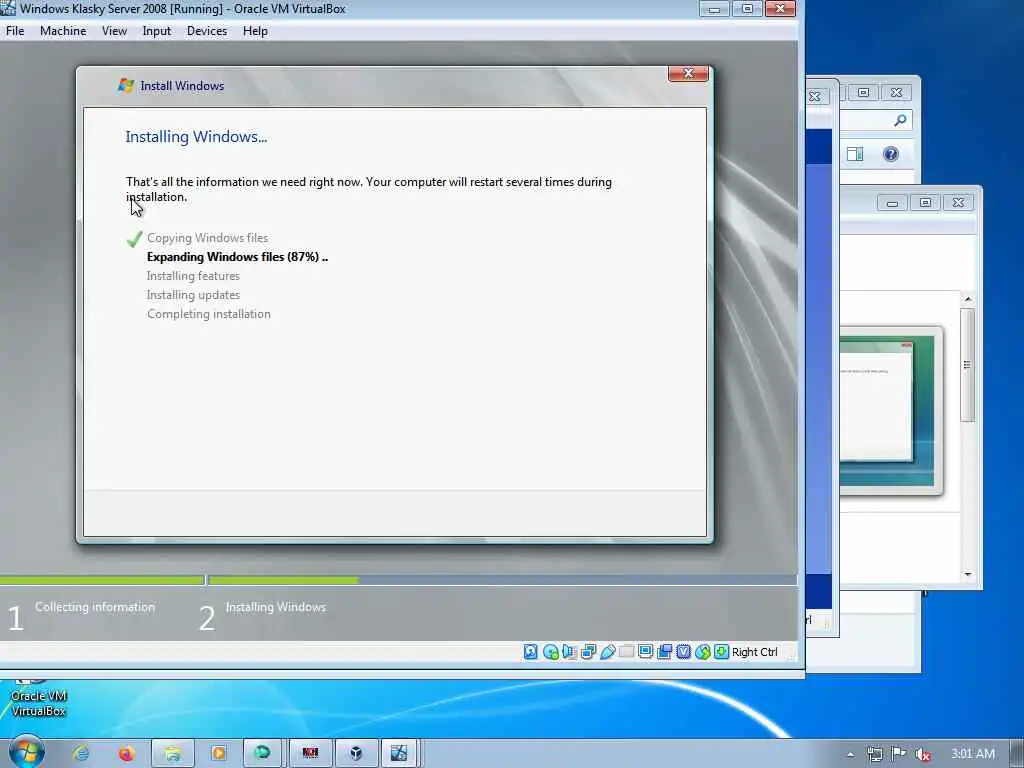Close the Install Windows dialog

pyautogui.click(x=688, y=73)
